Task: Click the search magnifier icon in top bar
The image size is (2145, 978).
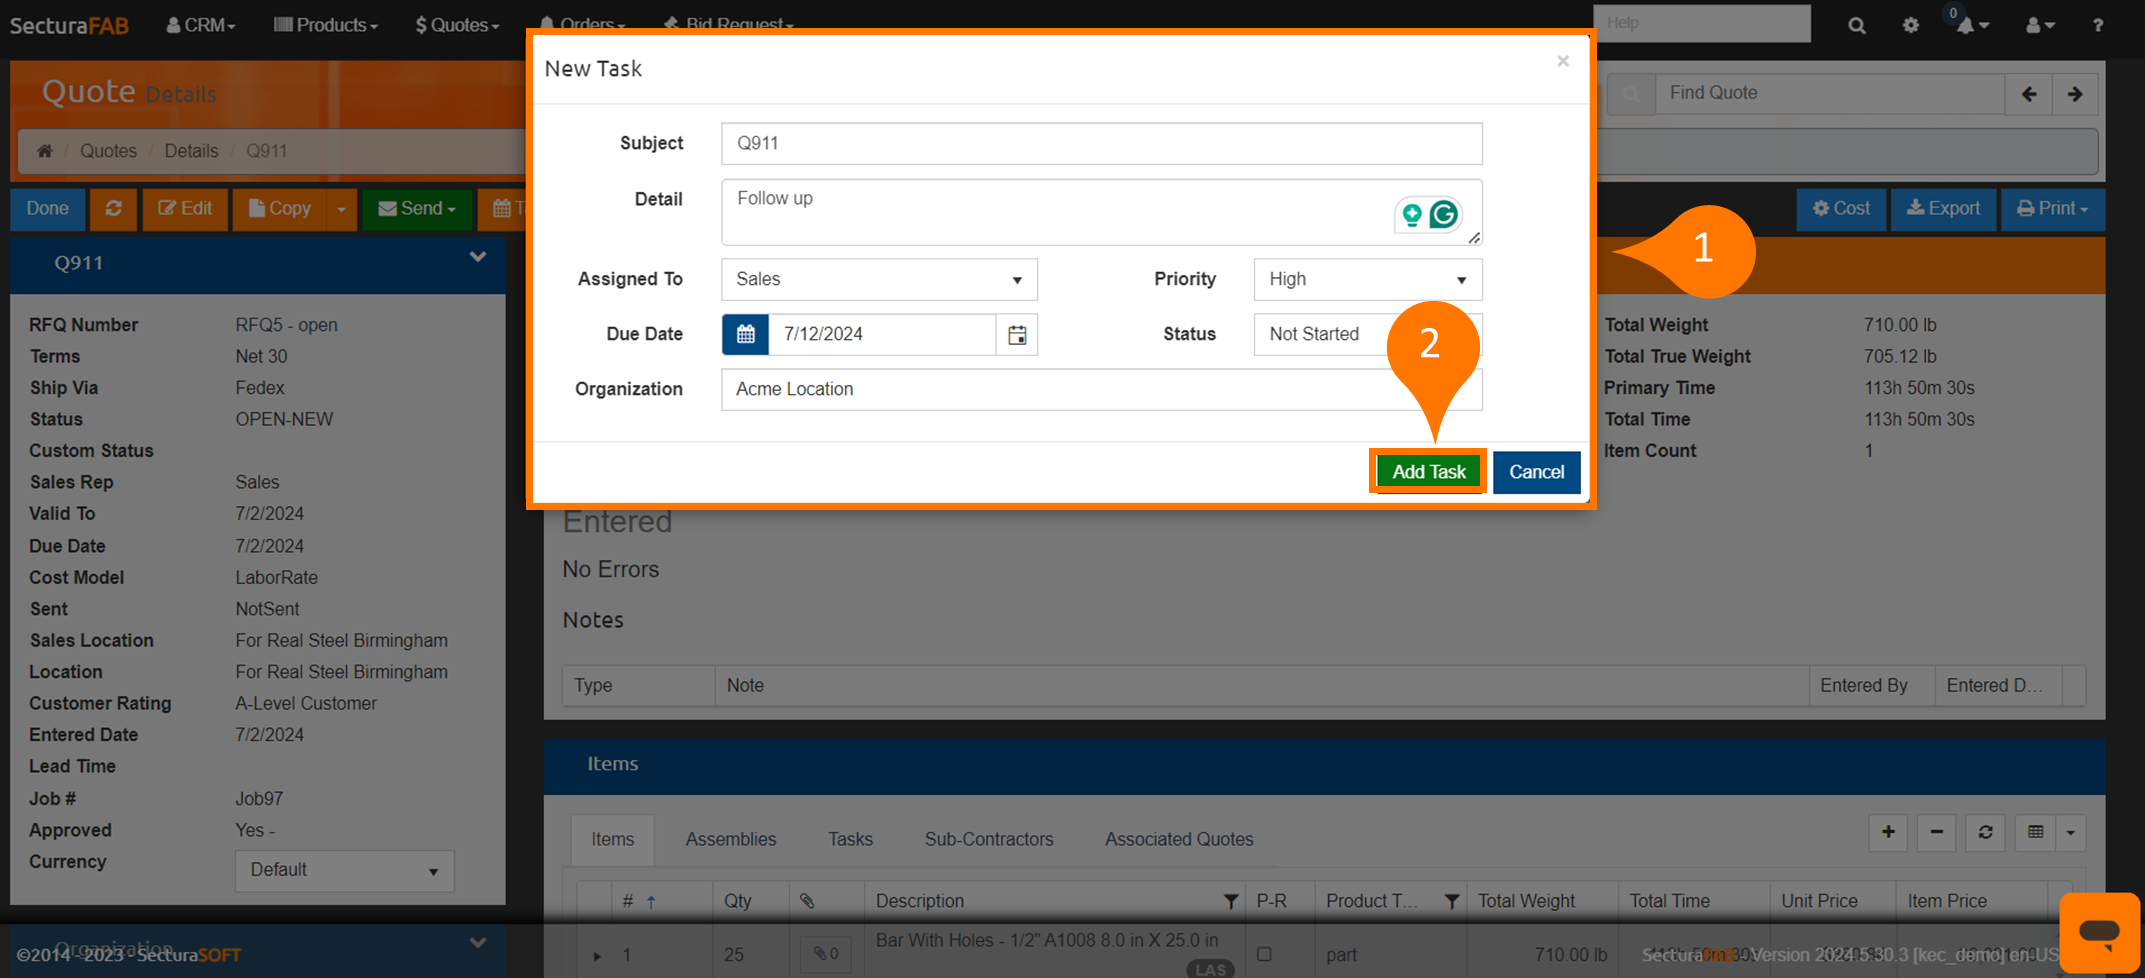Action: click(1856, 25)
